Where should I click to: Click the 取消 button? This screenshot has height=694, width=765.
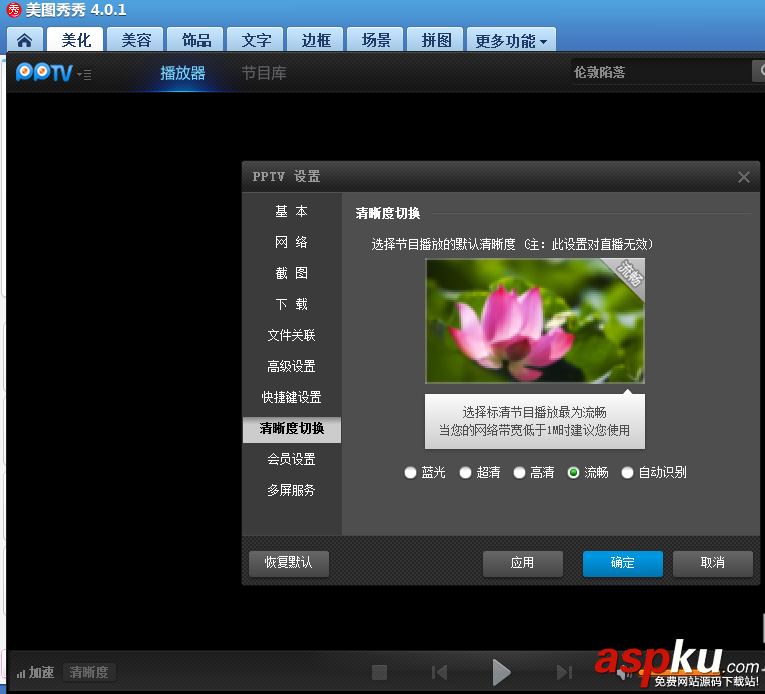[x=713, y=563]
